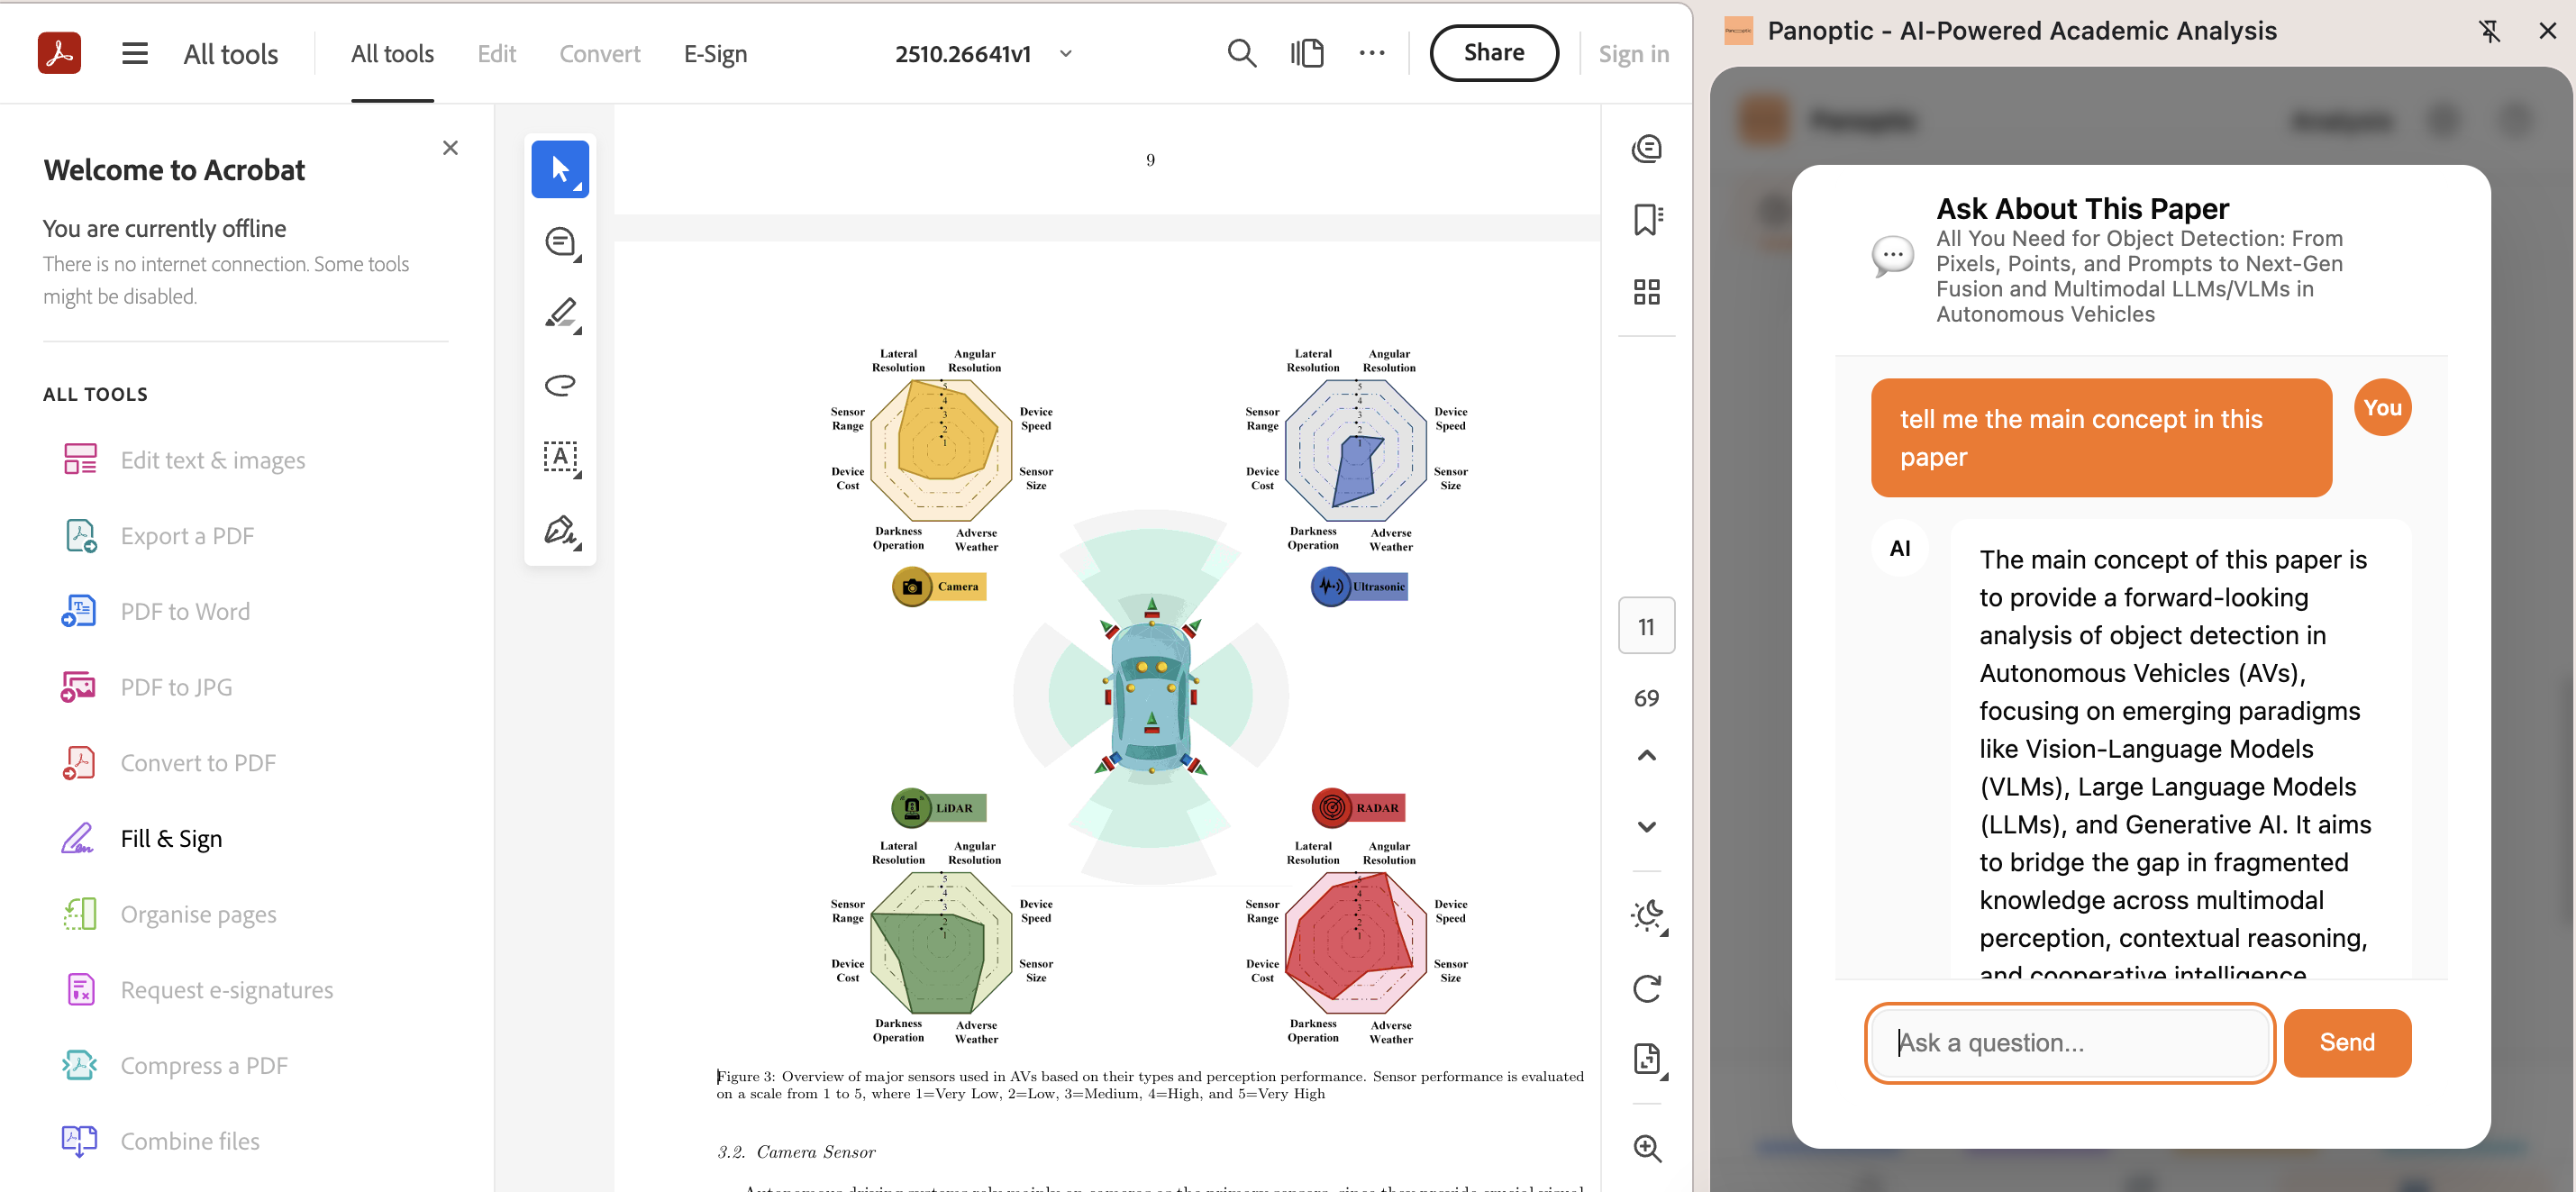This screenshot has width=2576, height=1192.
Task: Toggle the hamburger menu button
Action: point(135,53)
